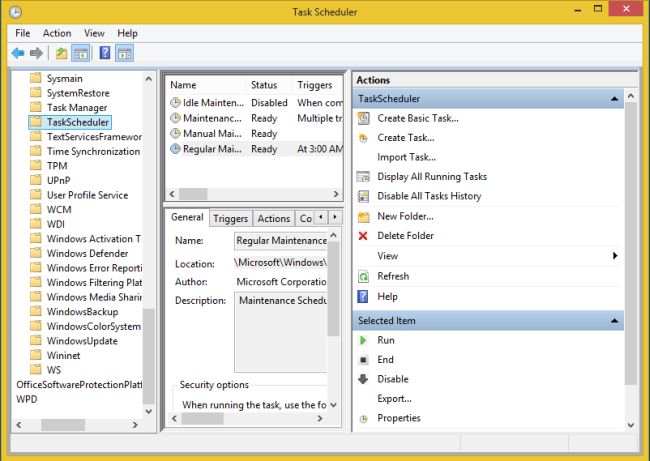The height and width of the screenshot is (461, 650).
Task: Click the Description text box
Action: (x=281, y=332)
